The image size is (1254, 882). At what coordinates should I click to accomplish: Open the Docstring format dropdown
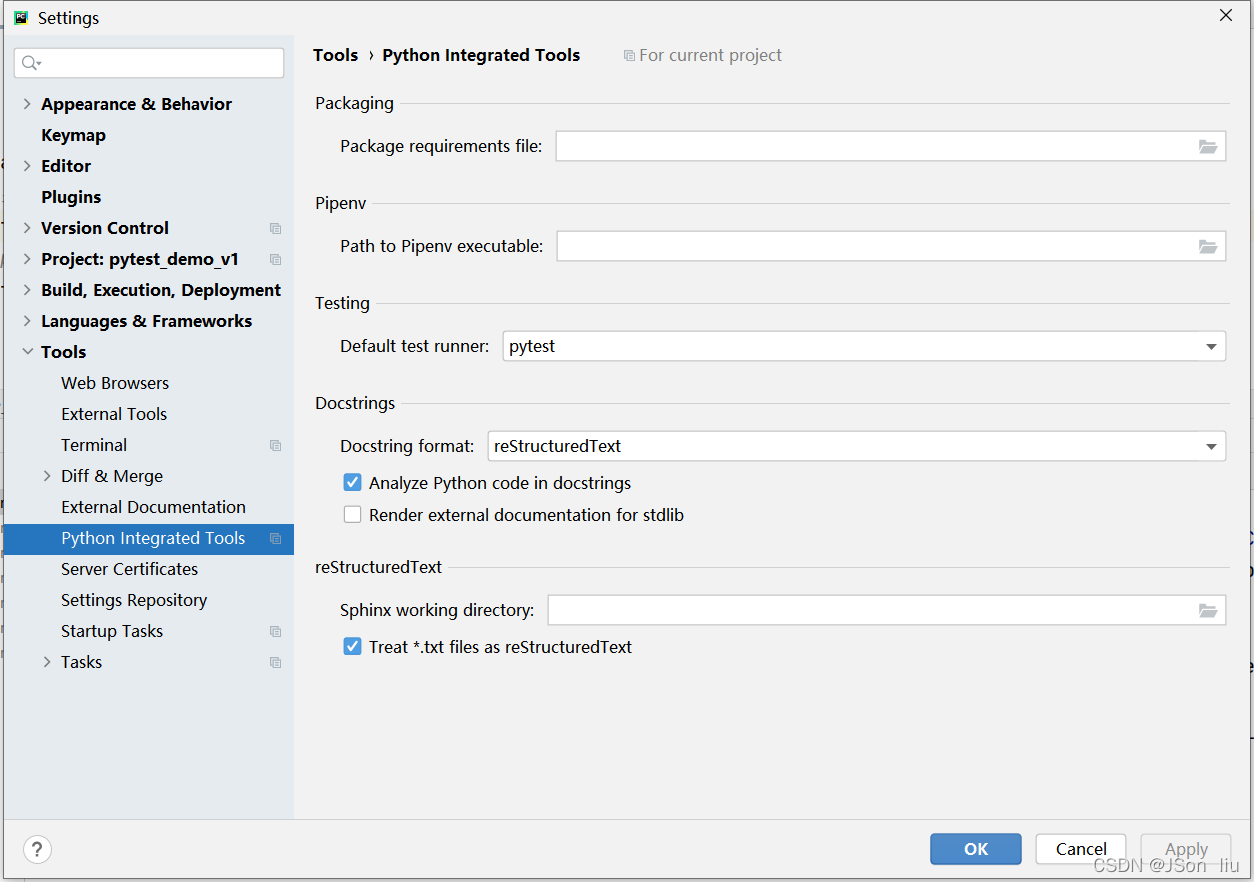click(x=1211, y=447)
